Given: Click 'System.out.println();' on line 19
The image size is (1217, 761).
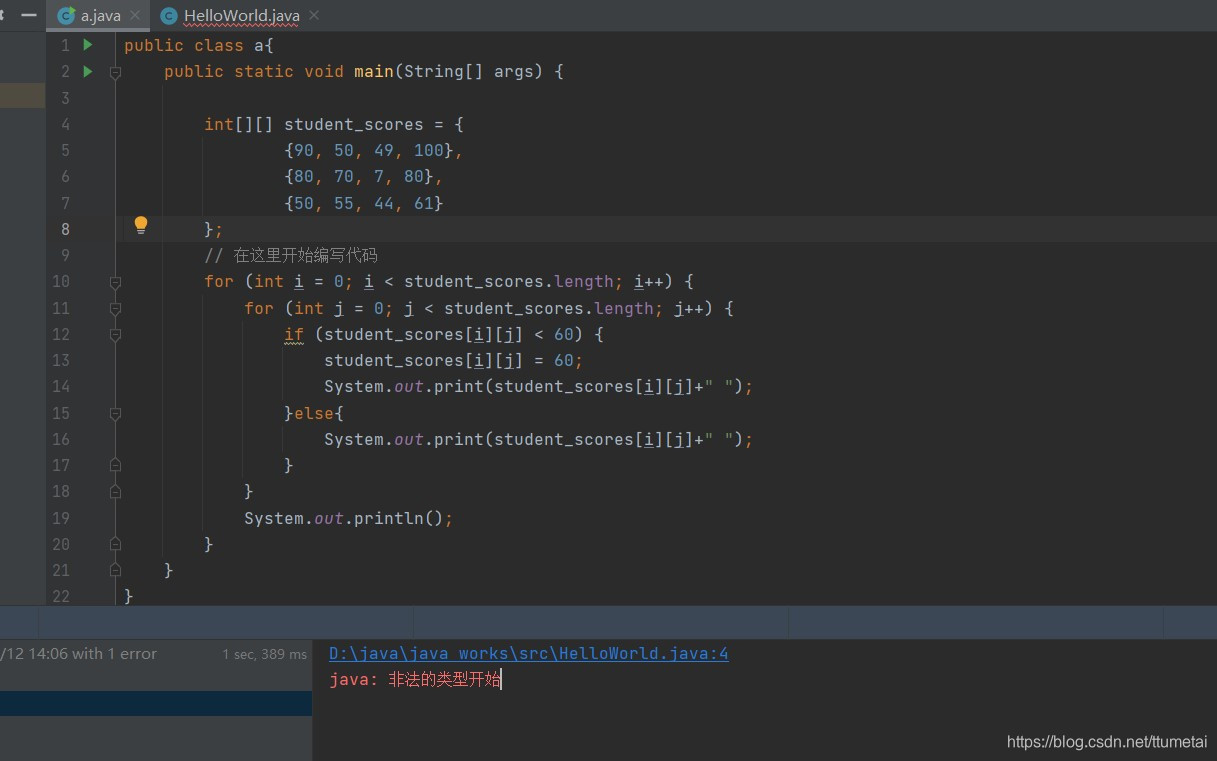Looking at the screenshot, I should coord(349,518).
